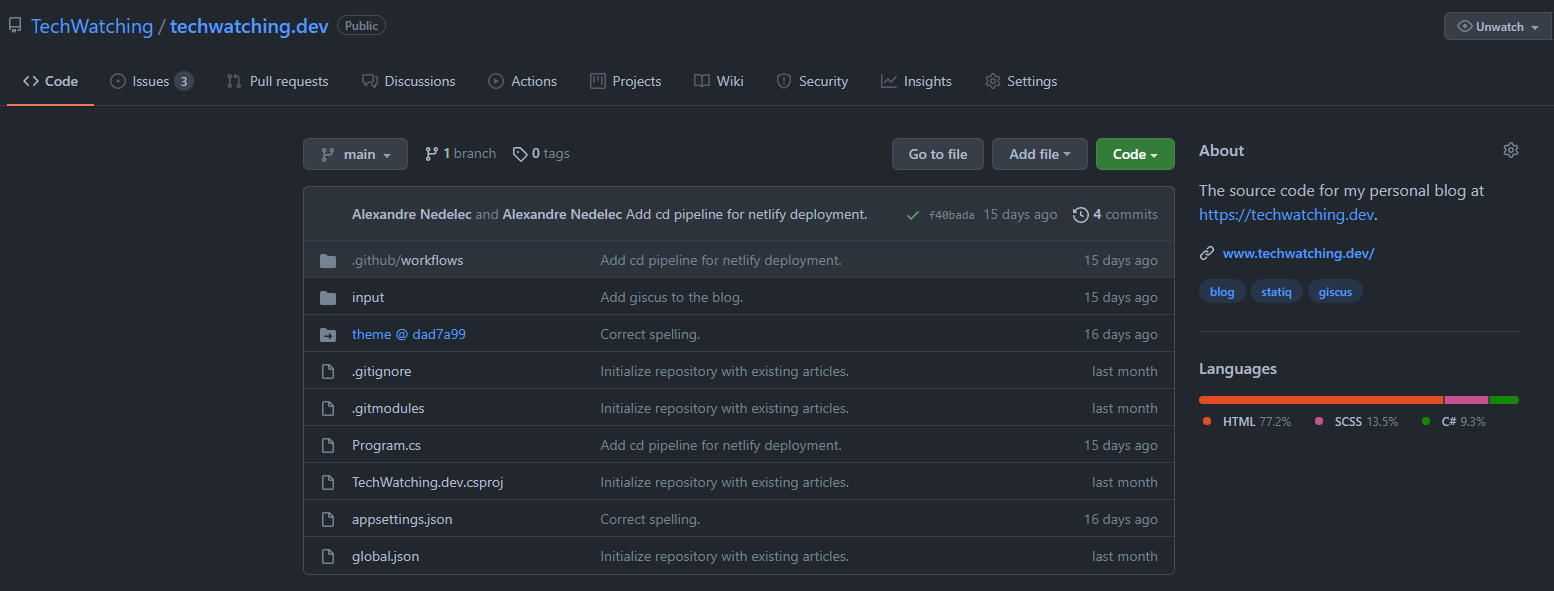The width and height of the screenshot is (1554, 591).
Task: Open the main branch selector
Action: click(355, 153)
